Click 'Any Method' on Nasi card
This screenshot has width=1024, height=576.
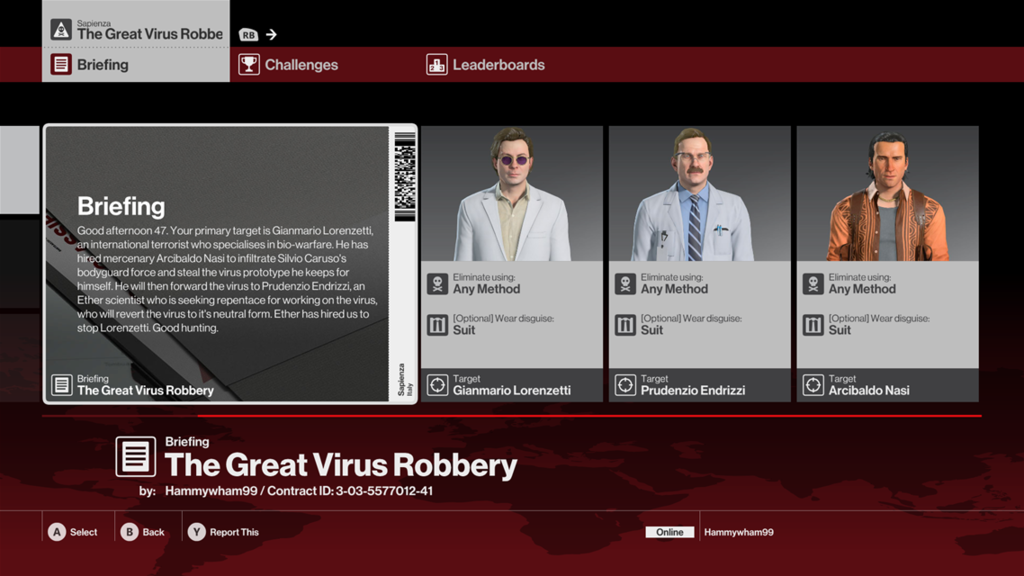click(x=862, y=289)
